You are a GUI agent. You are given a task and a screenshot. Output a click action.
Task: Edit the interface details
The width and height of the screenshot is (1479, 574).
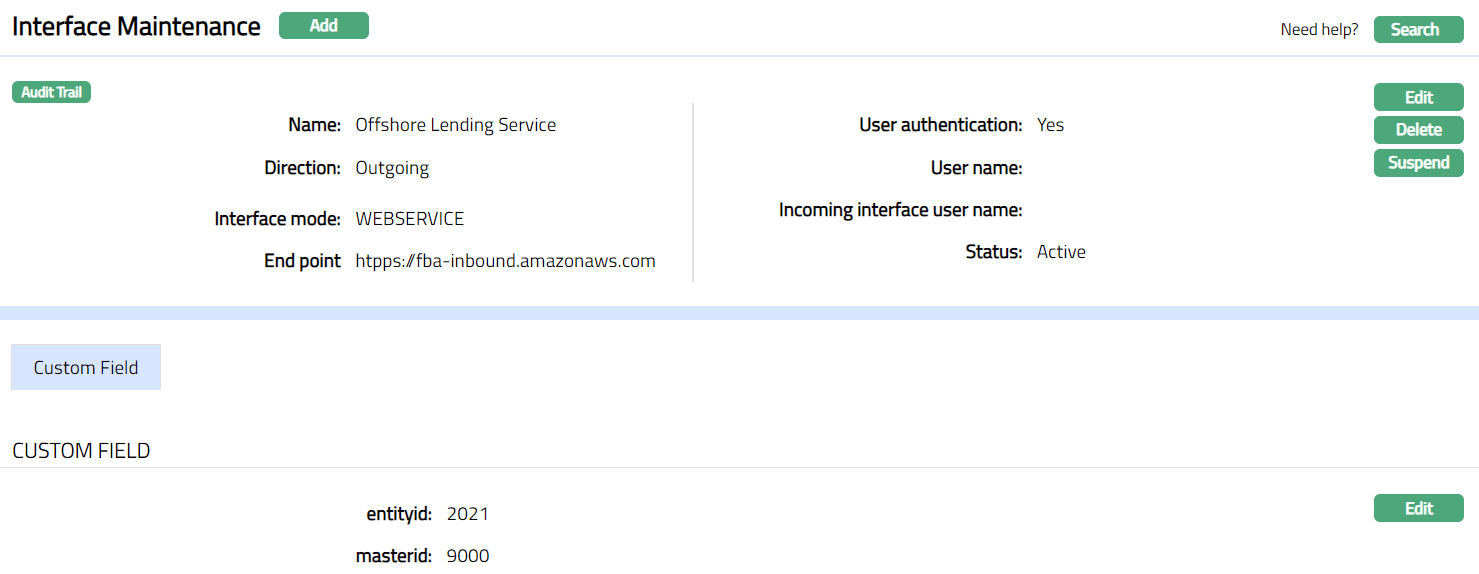click(x=1418, y=97)
